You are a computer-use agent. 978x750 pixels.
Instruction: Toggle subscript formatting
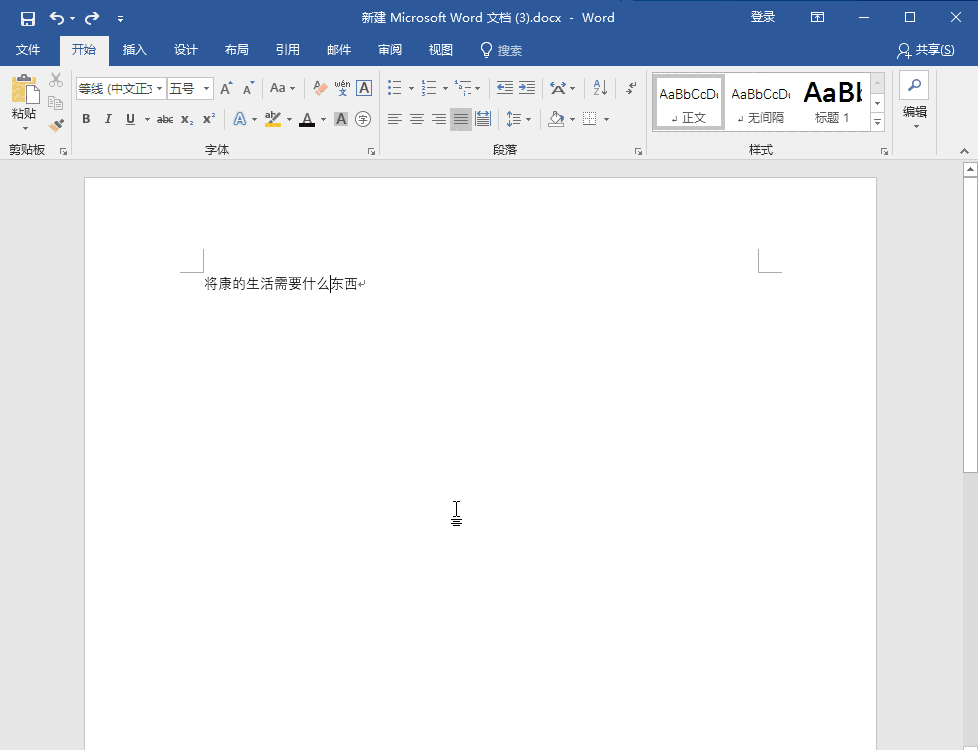[x=187, y=119]
